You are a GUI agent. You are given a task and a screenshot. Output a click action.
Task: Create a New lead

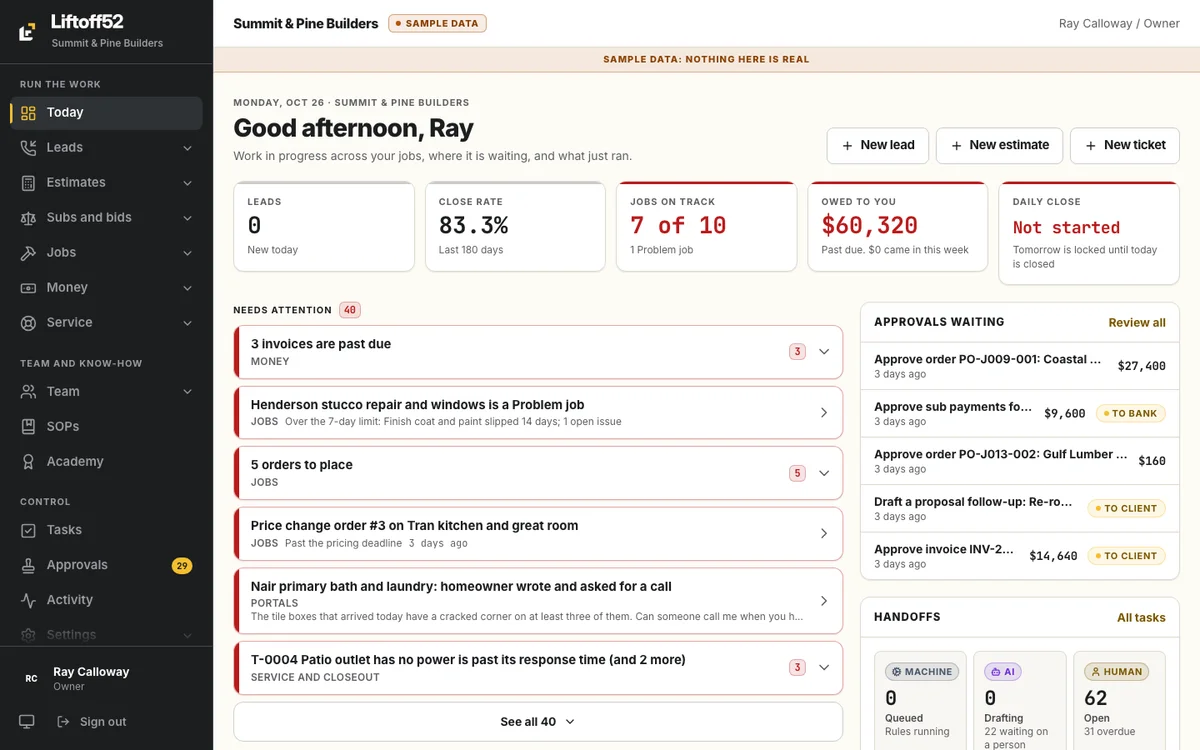pos(878,146)
